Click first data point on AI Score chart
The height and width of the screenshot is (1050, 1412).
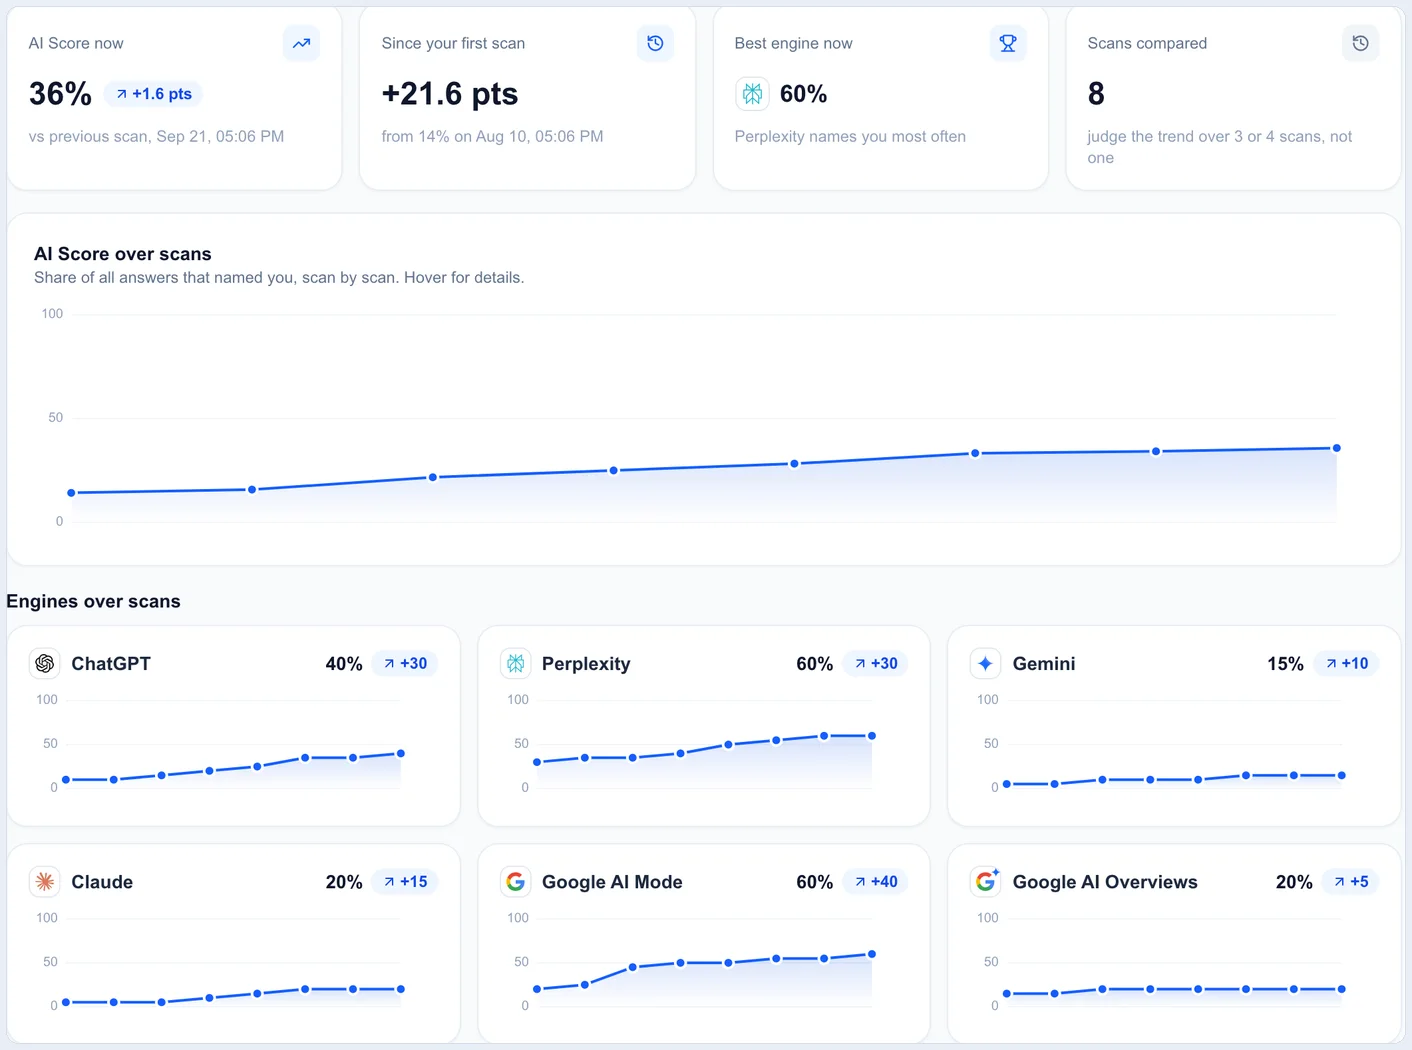coord(71,493)
